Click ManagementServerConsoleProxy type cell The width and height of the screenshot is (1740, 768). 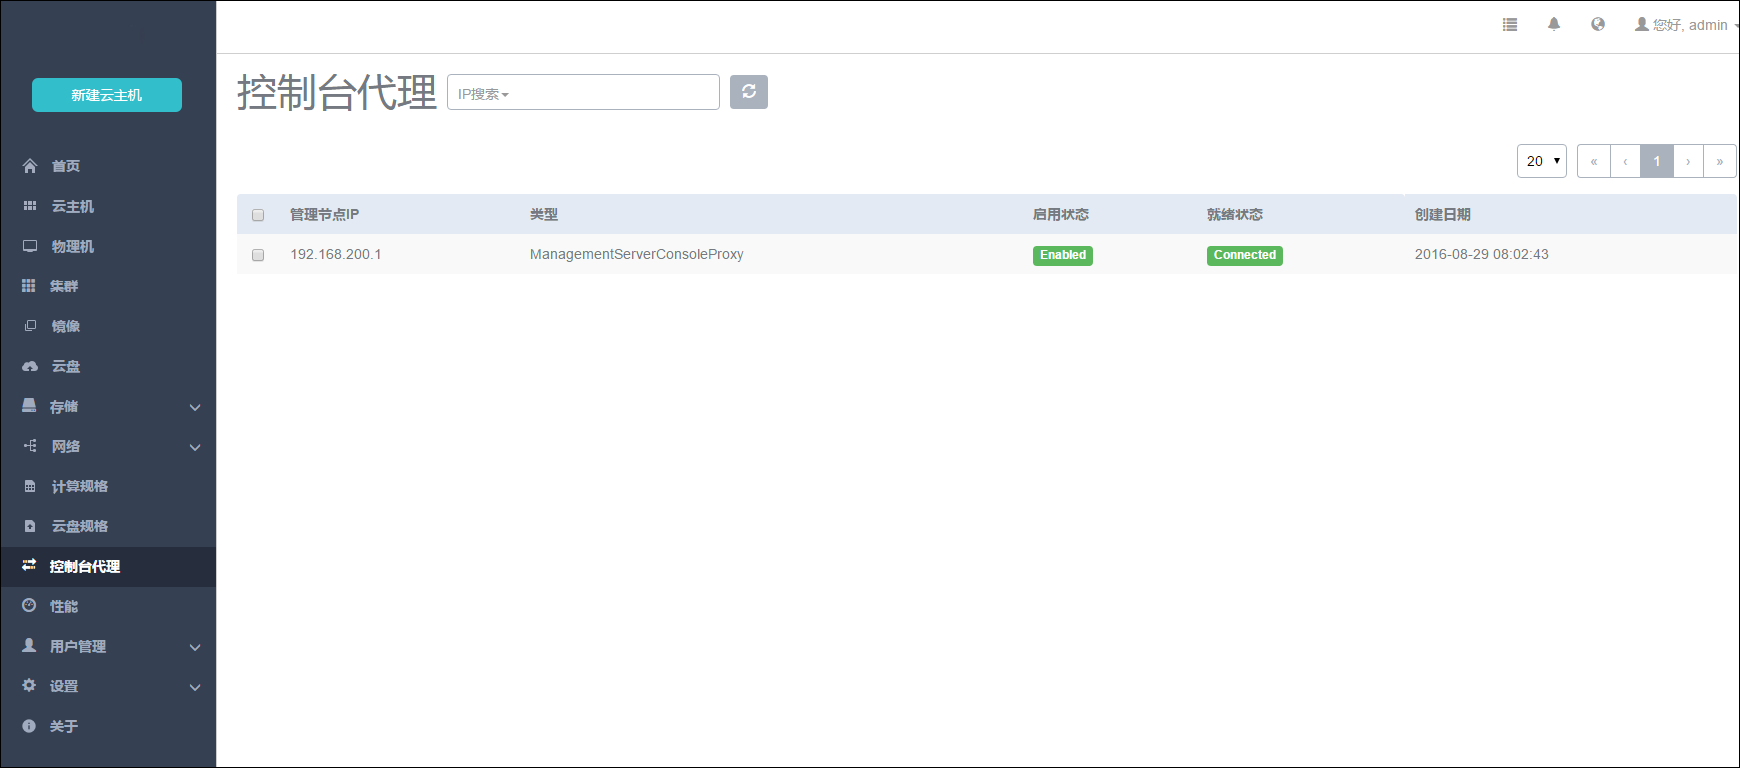(637, 254)
